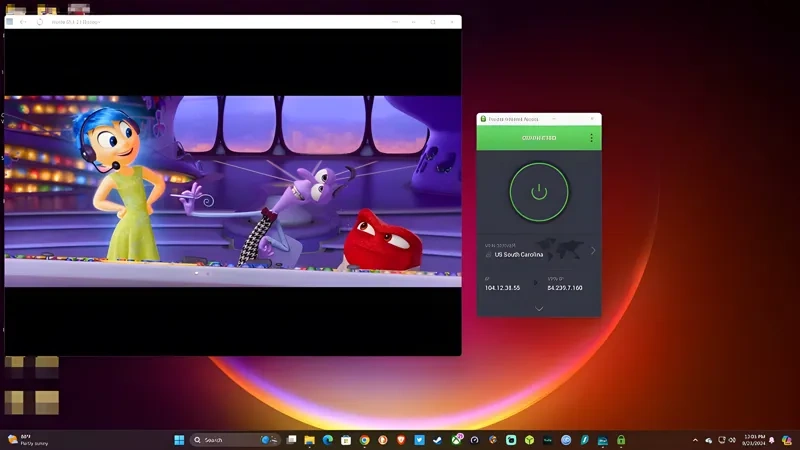800x450 pixels.
Task: Open File Explorer from the taskbar
Action: point(309,439)
